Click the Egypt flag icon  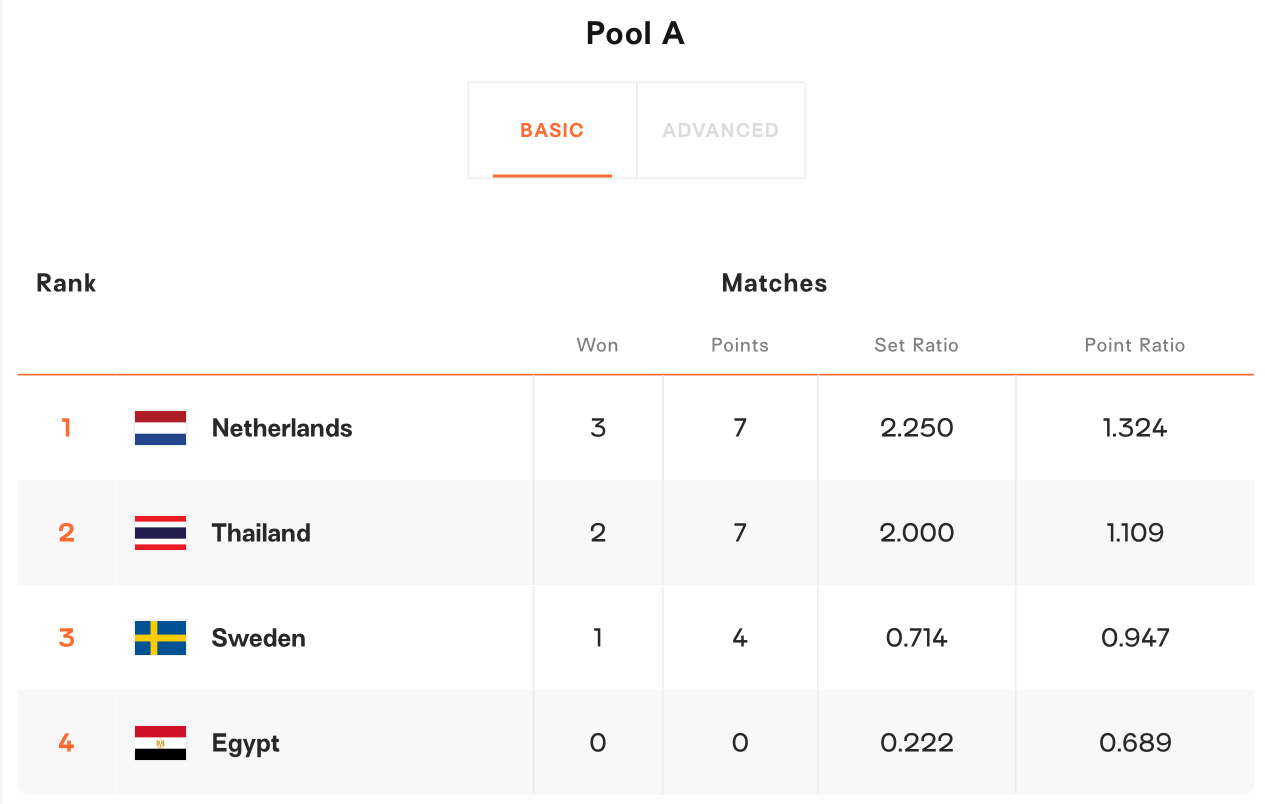[160, 743]
